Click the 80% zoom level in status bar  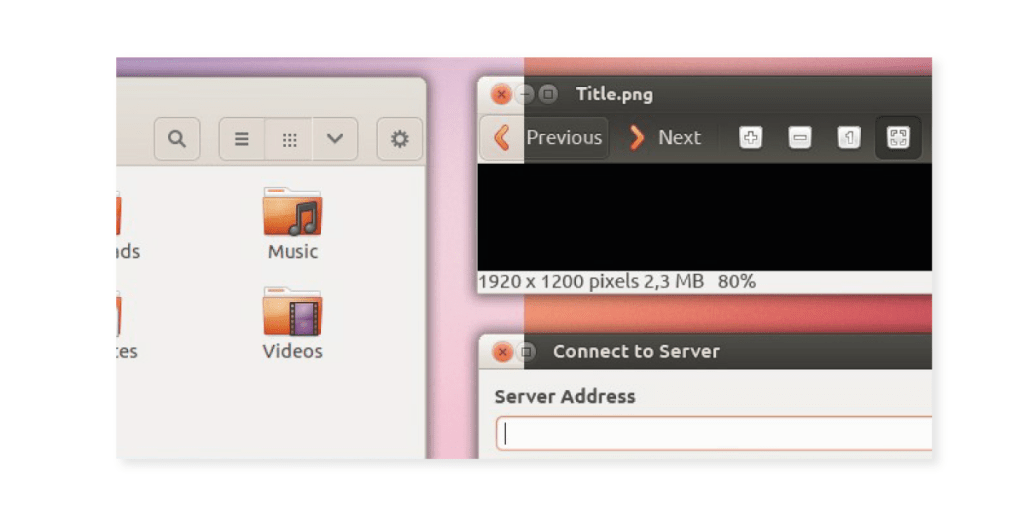(737, 282)
